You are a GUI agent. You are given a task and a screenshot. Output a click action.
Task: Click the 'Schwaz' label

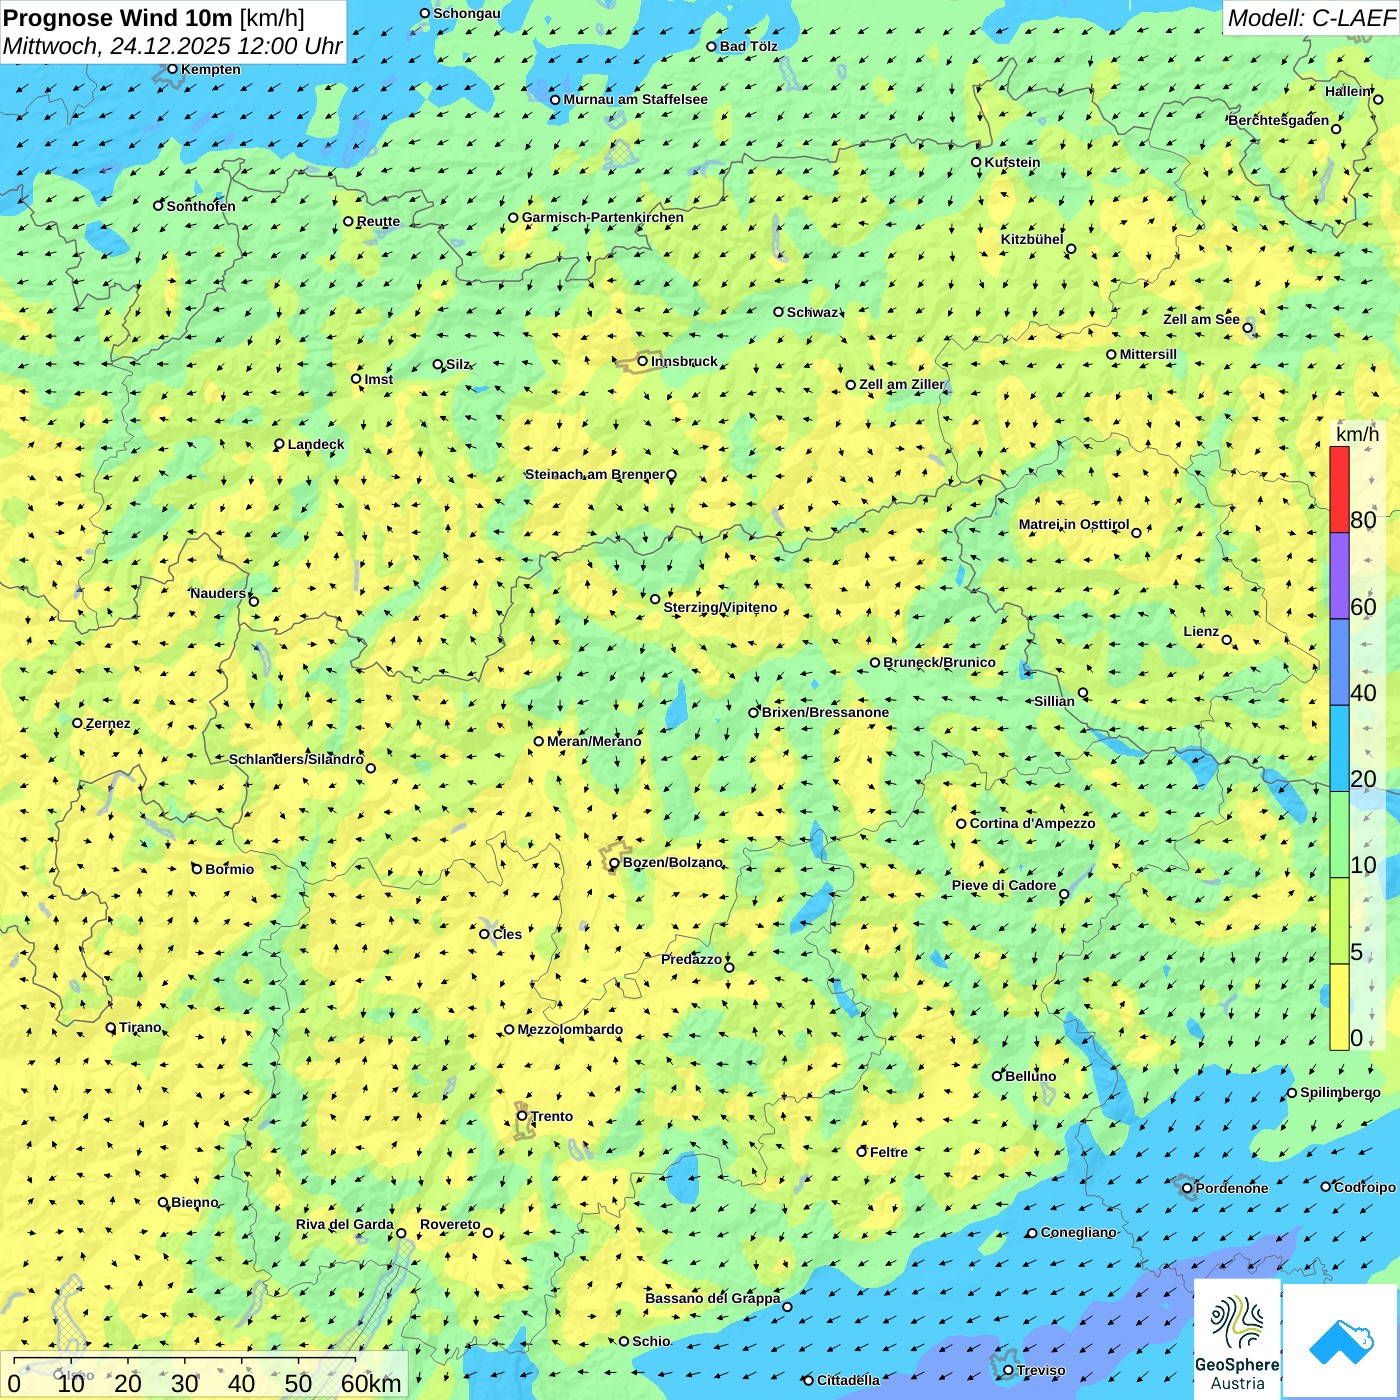coord(812,312)
